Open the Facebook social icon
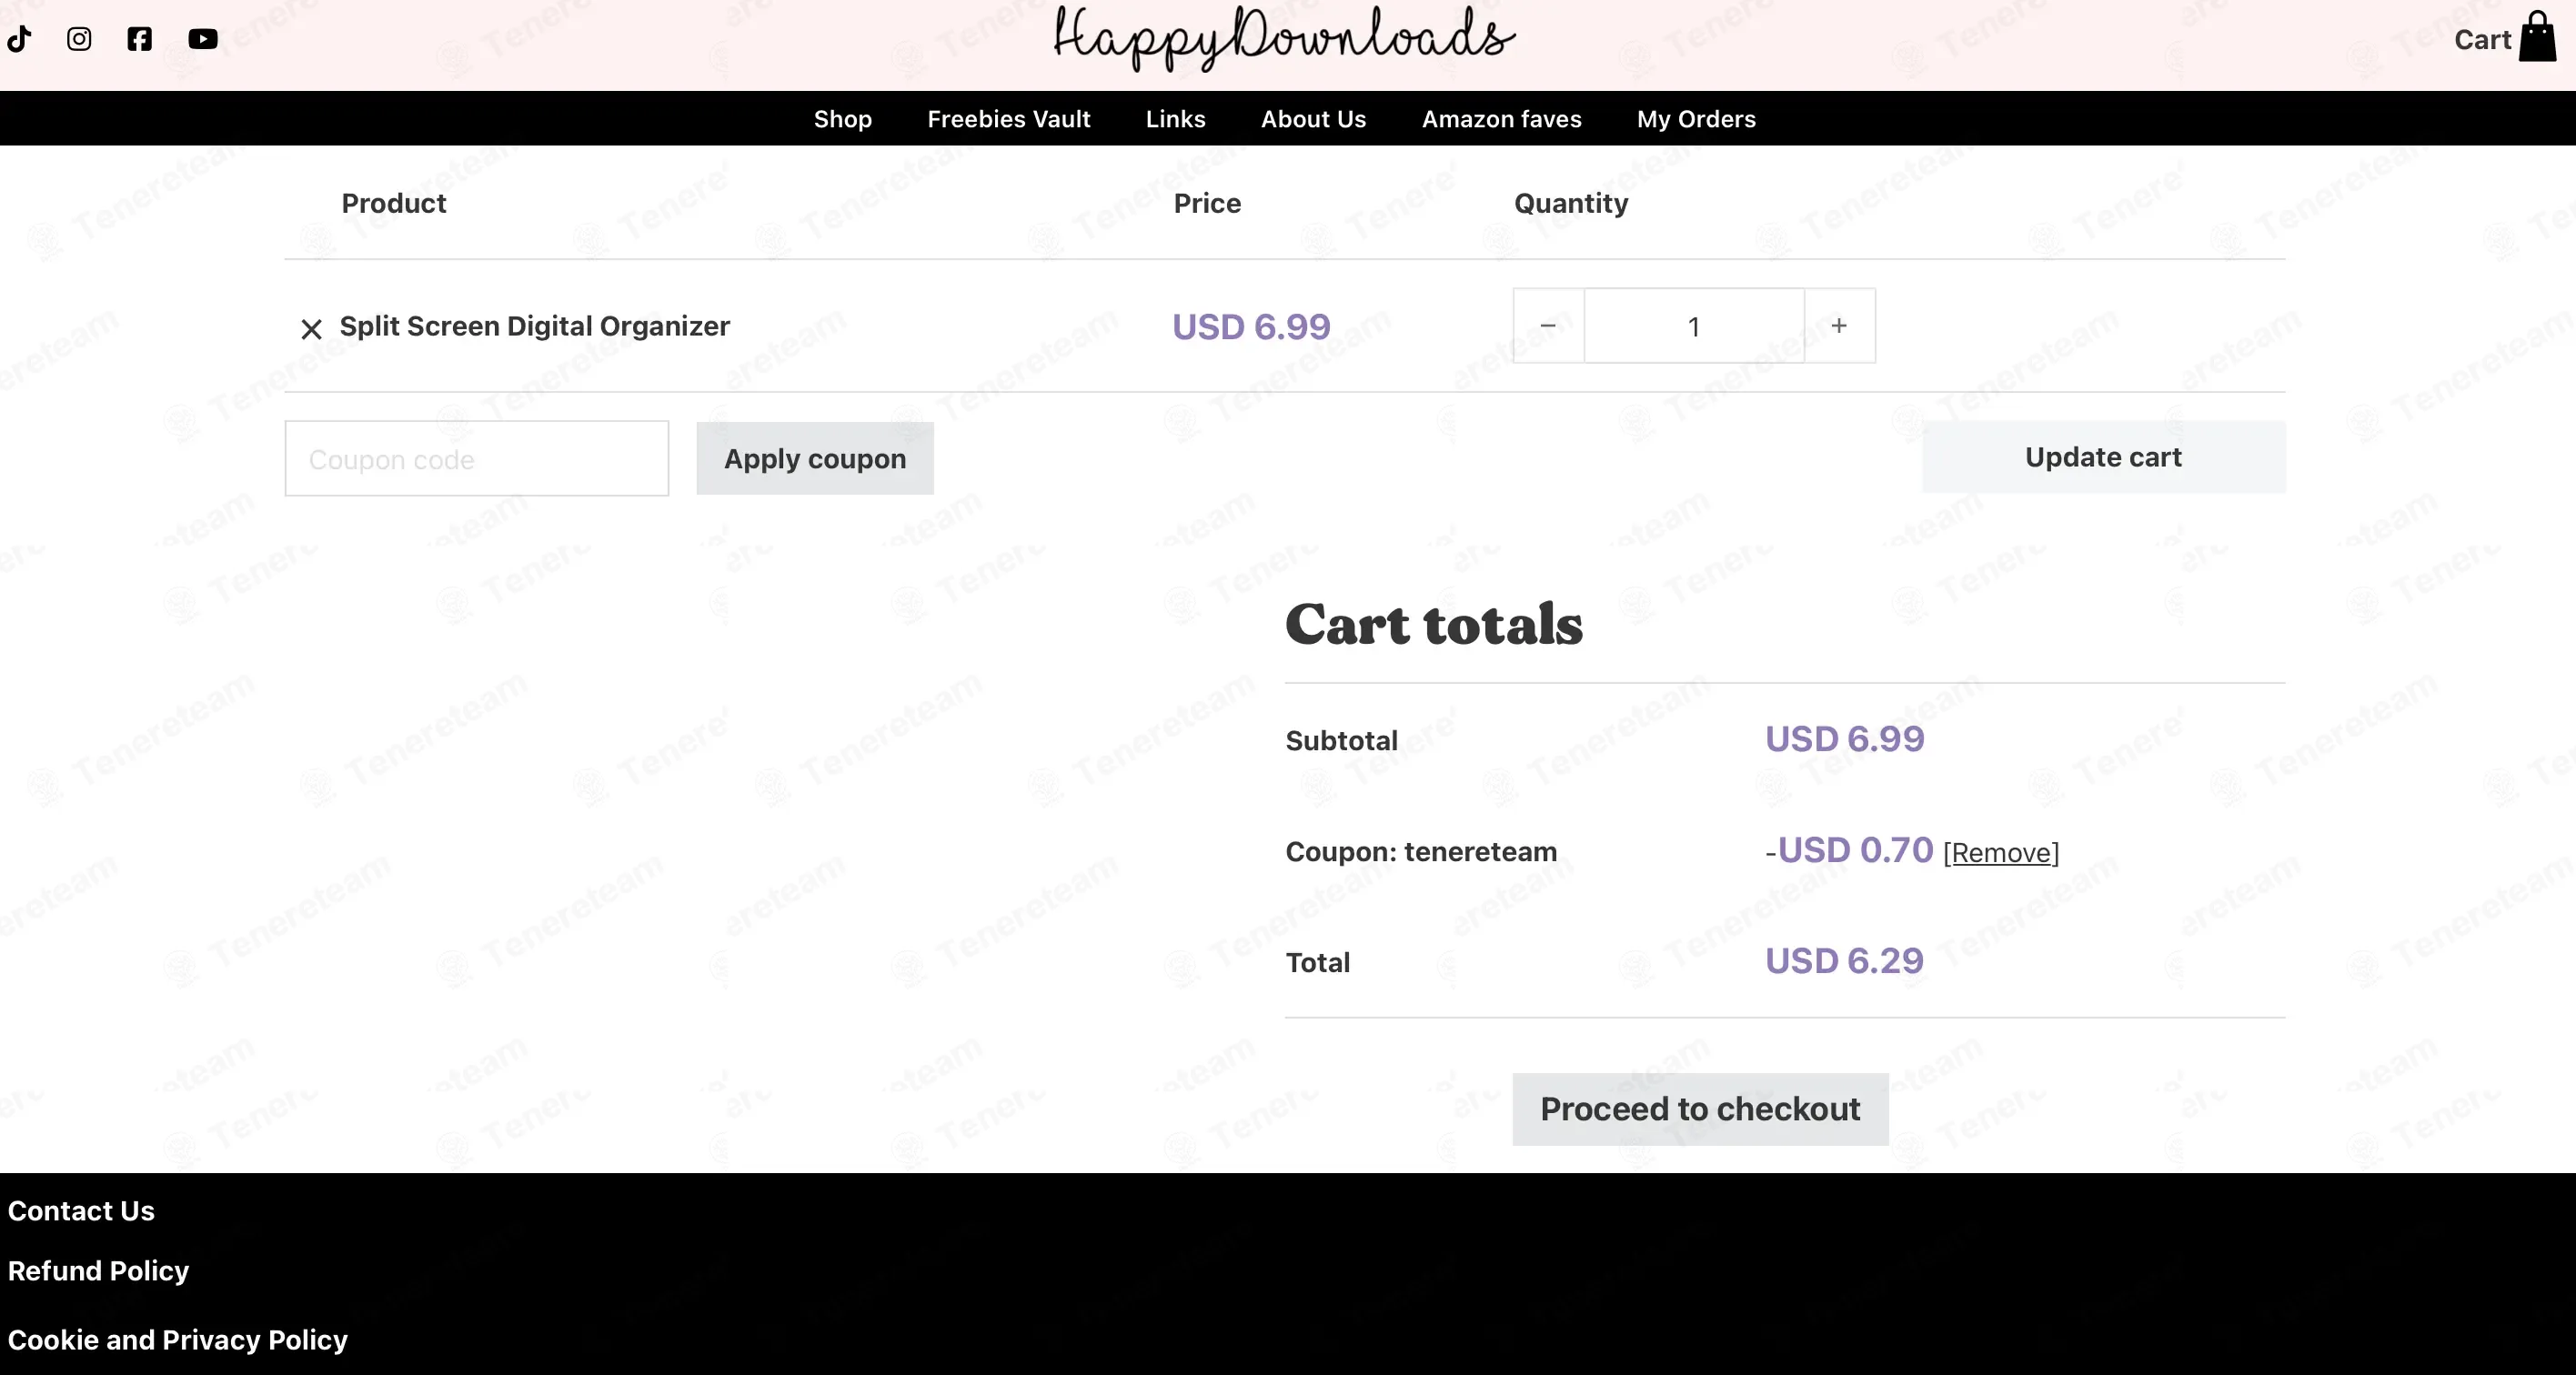Screen dimensions: 2576x1375 (x=140, y=39)
